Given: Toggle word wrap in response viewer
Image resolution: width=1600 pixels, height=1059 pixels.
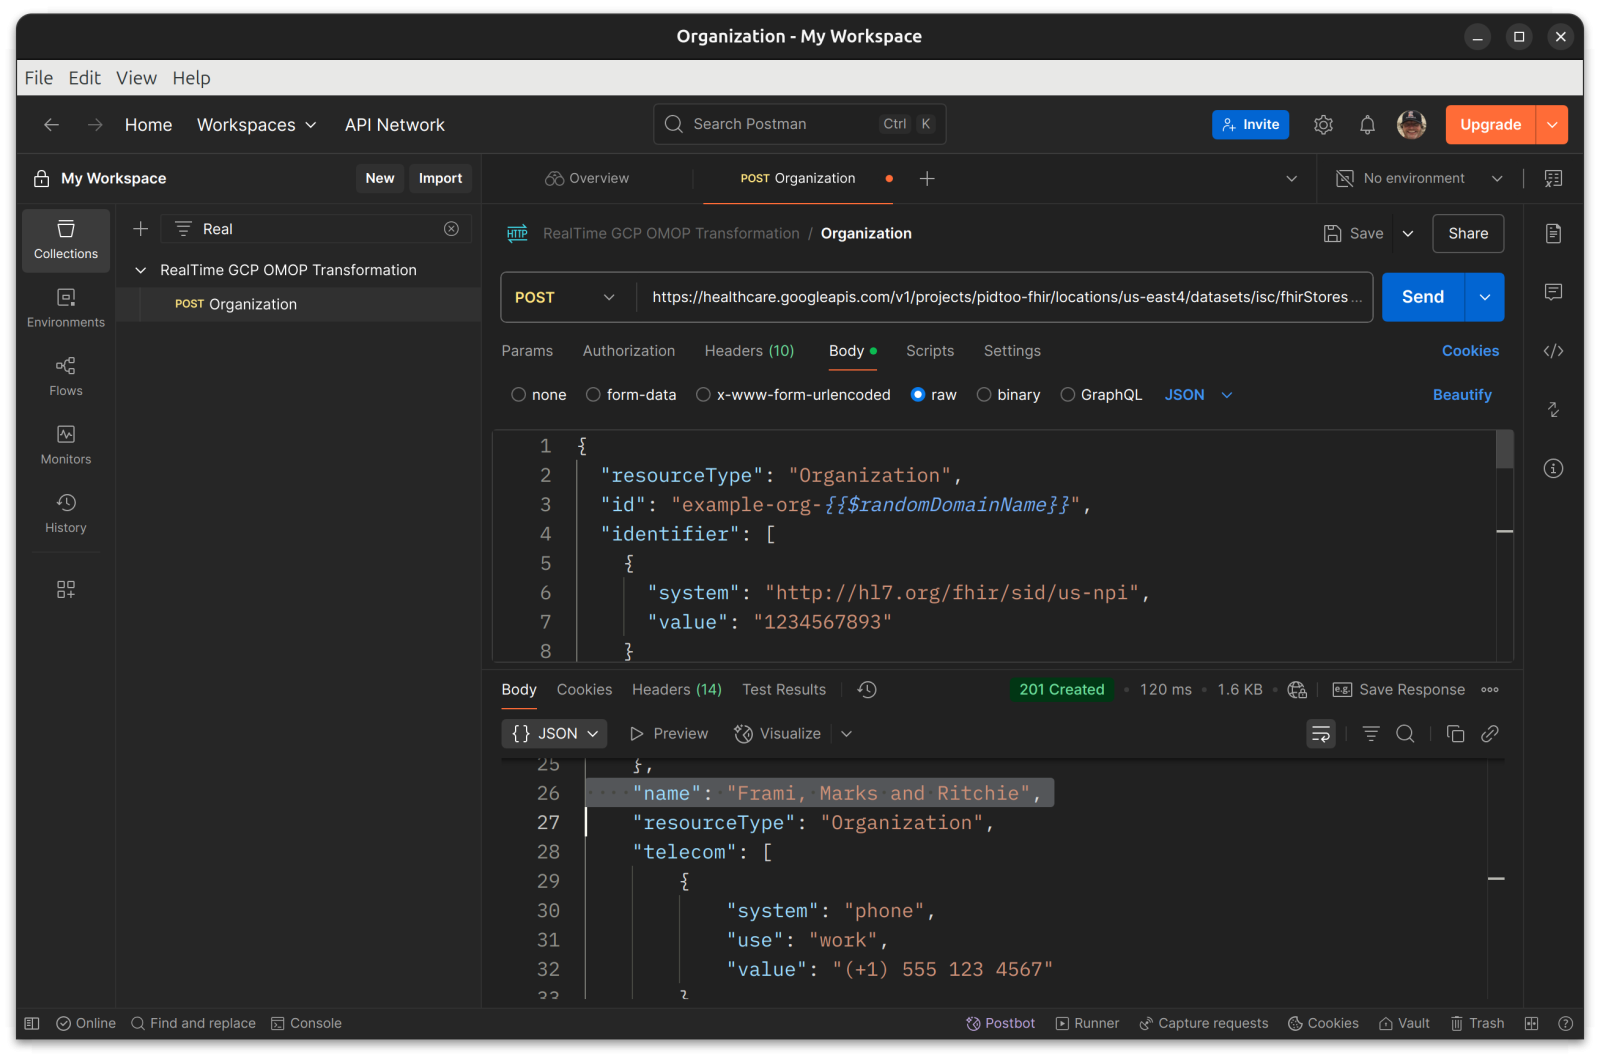Looking at the screenshot, I should (x=1321, y=734).
